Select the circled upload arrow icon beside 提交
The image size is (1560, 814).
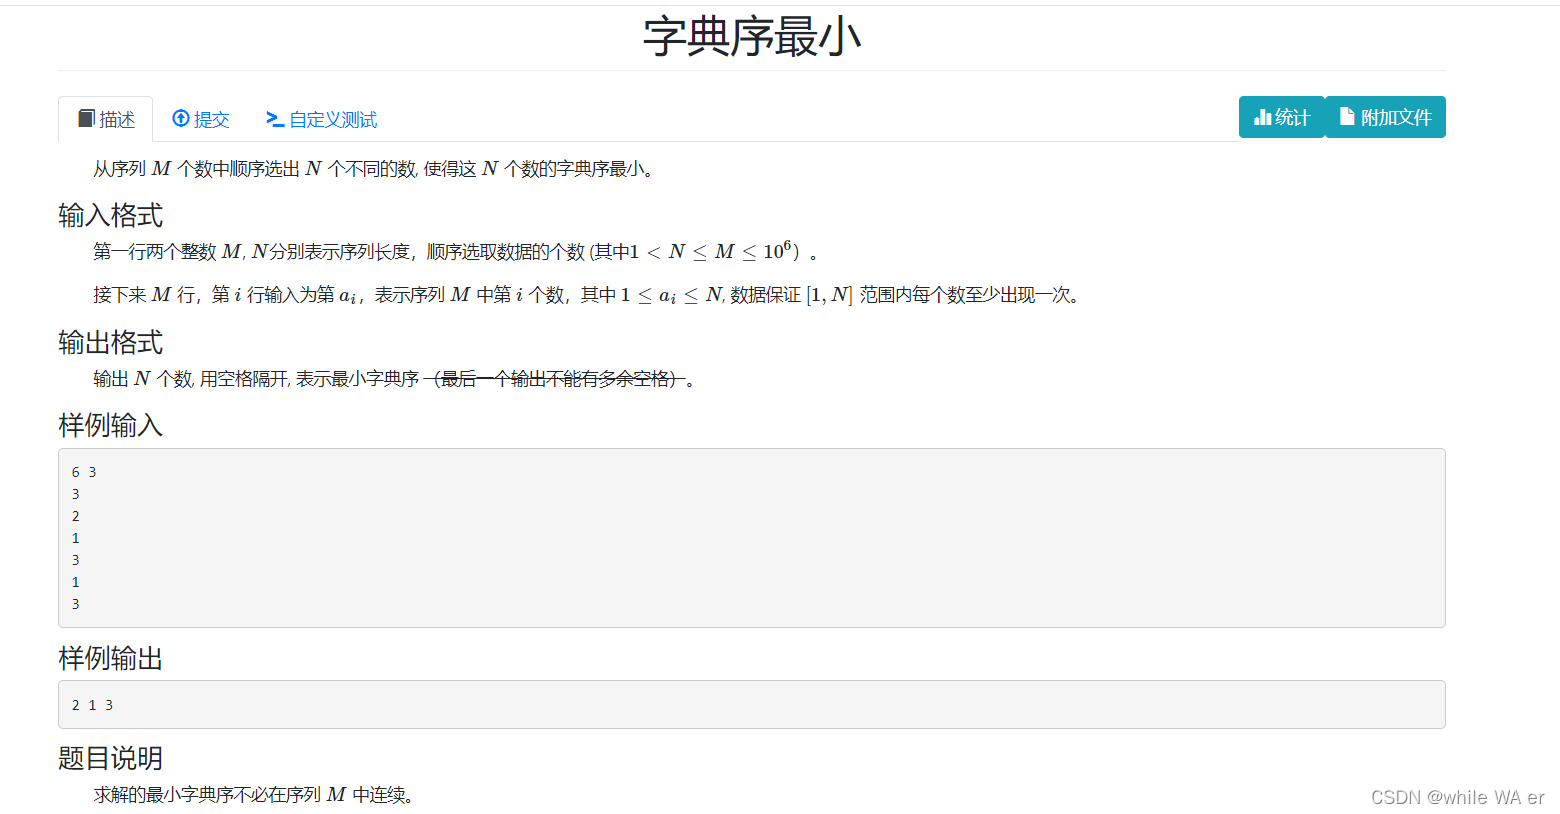tap(181, 119)
